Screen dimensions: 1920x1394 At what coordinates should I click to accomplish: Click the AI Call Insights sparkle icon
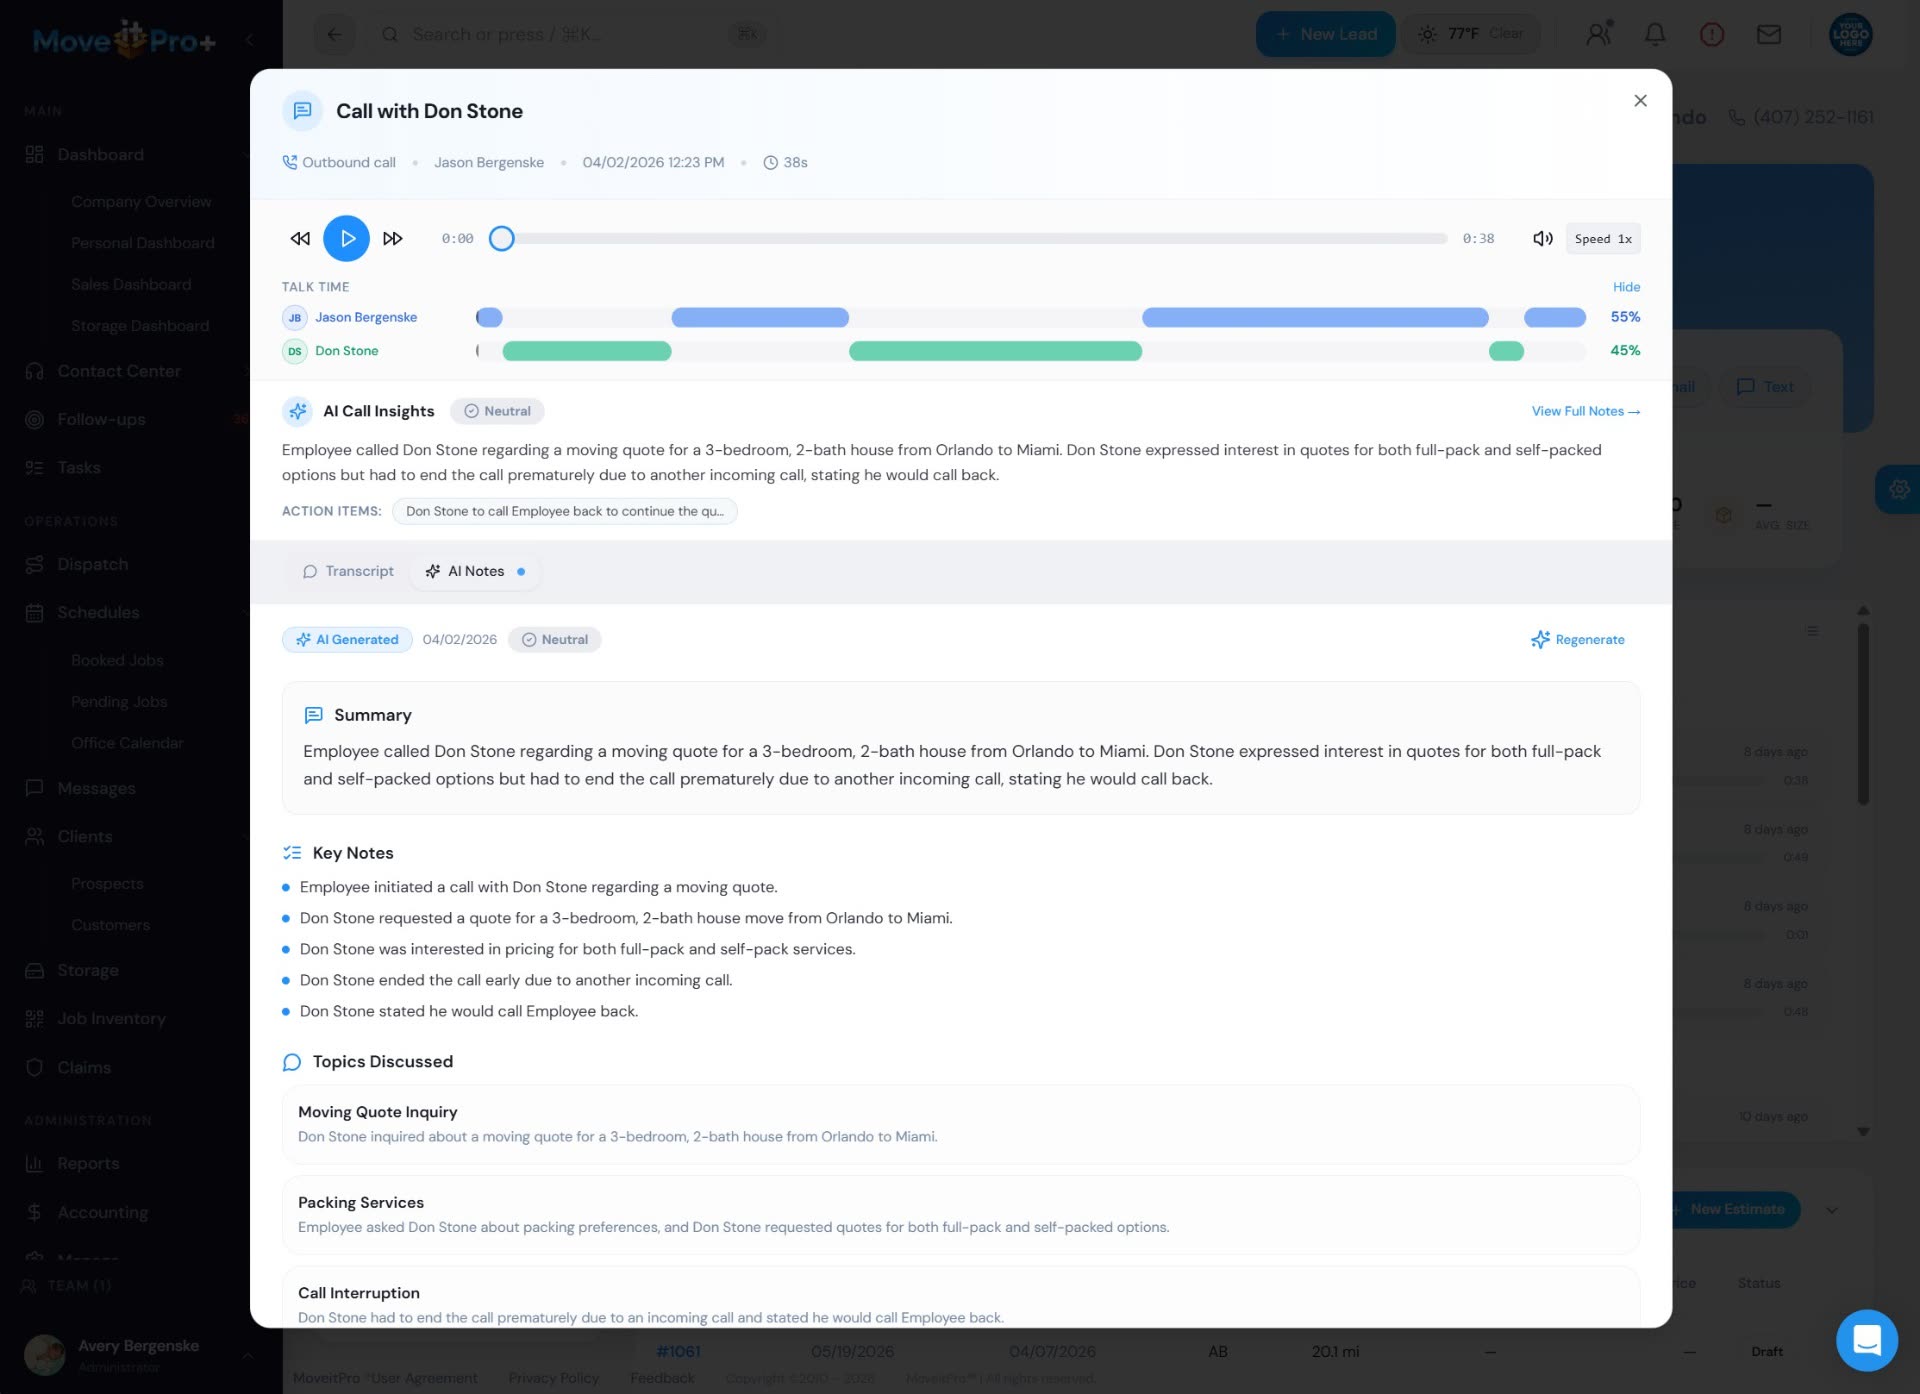tap(298, 411)
